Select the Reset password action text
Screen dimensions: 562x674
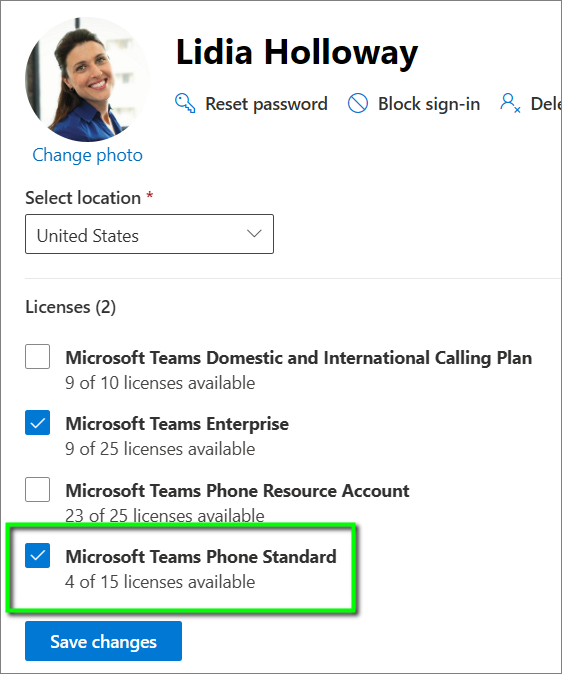266,104
